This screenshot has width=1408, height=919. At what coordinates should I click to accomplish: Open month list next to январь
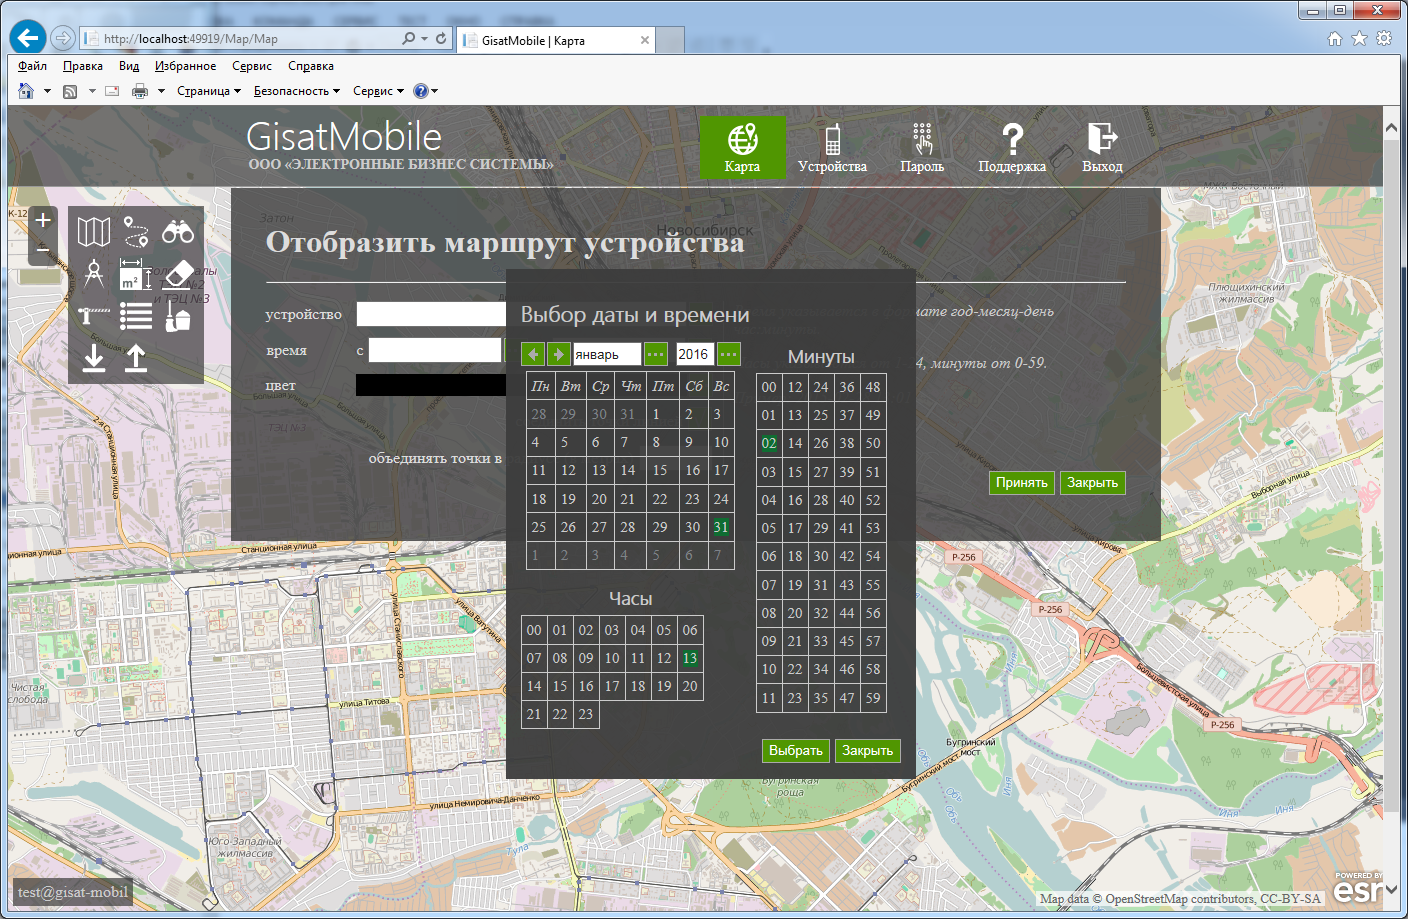tap(655, 354)
